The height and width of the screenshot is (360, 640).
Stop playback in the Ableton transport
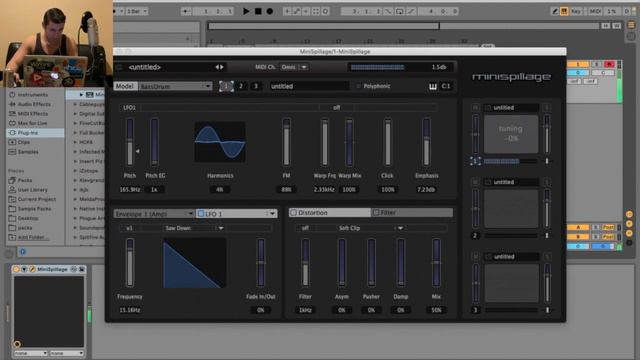[x=258, y=11]
